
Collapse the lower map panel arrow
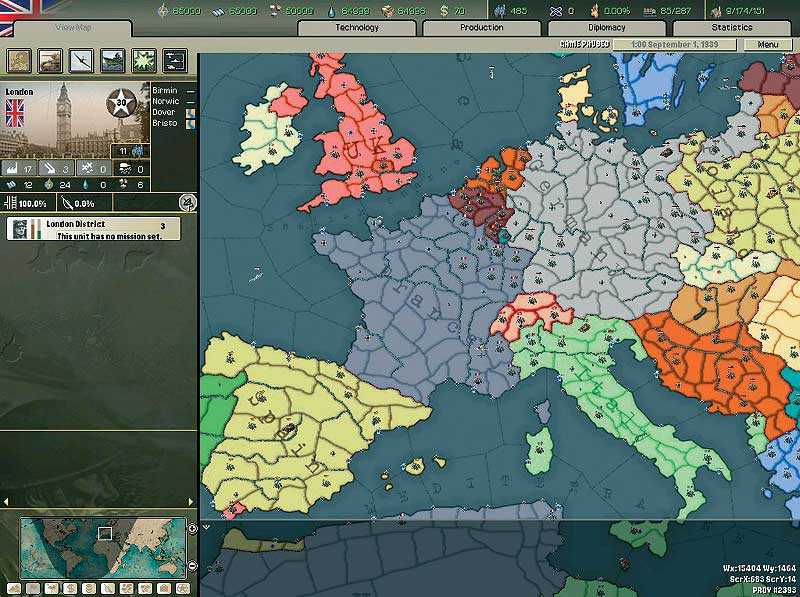click(x=206, y=527)
